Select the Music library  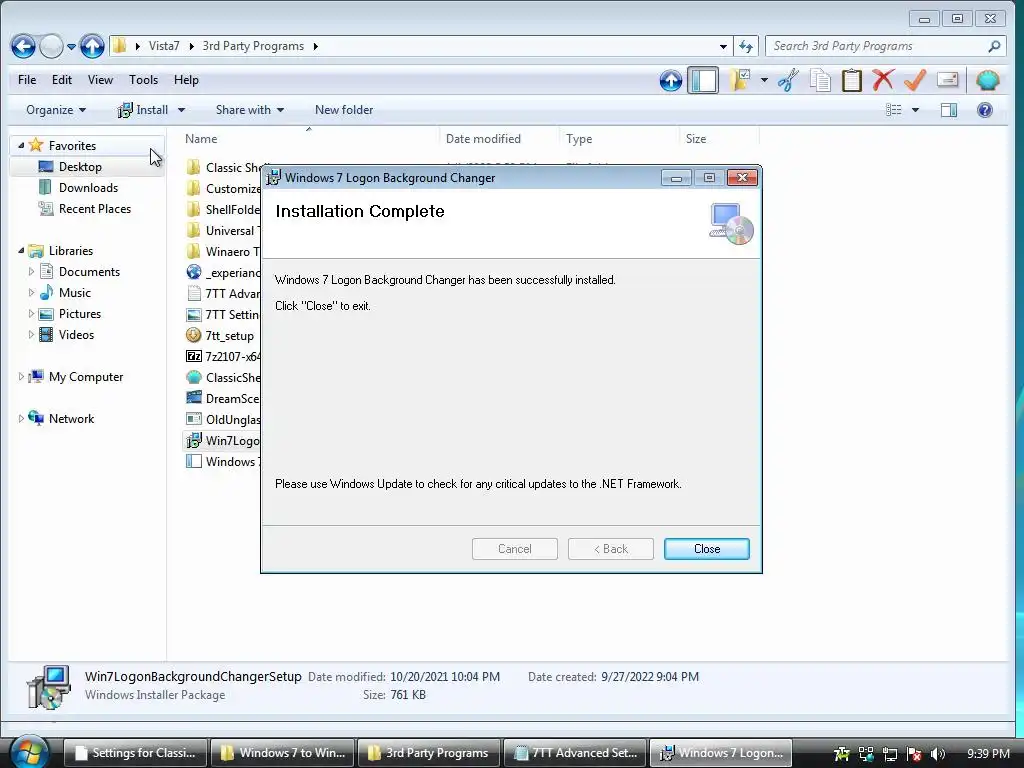point(74,293)
